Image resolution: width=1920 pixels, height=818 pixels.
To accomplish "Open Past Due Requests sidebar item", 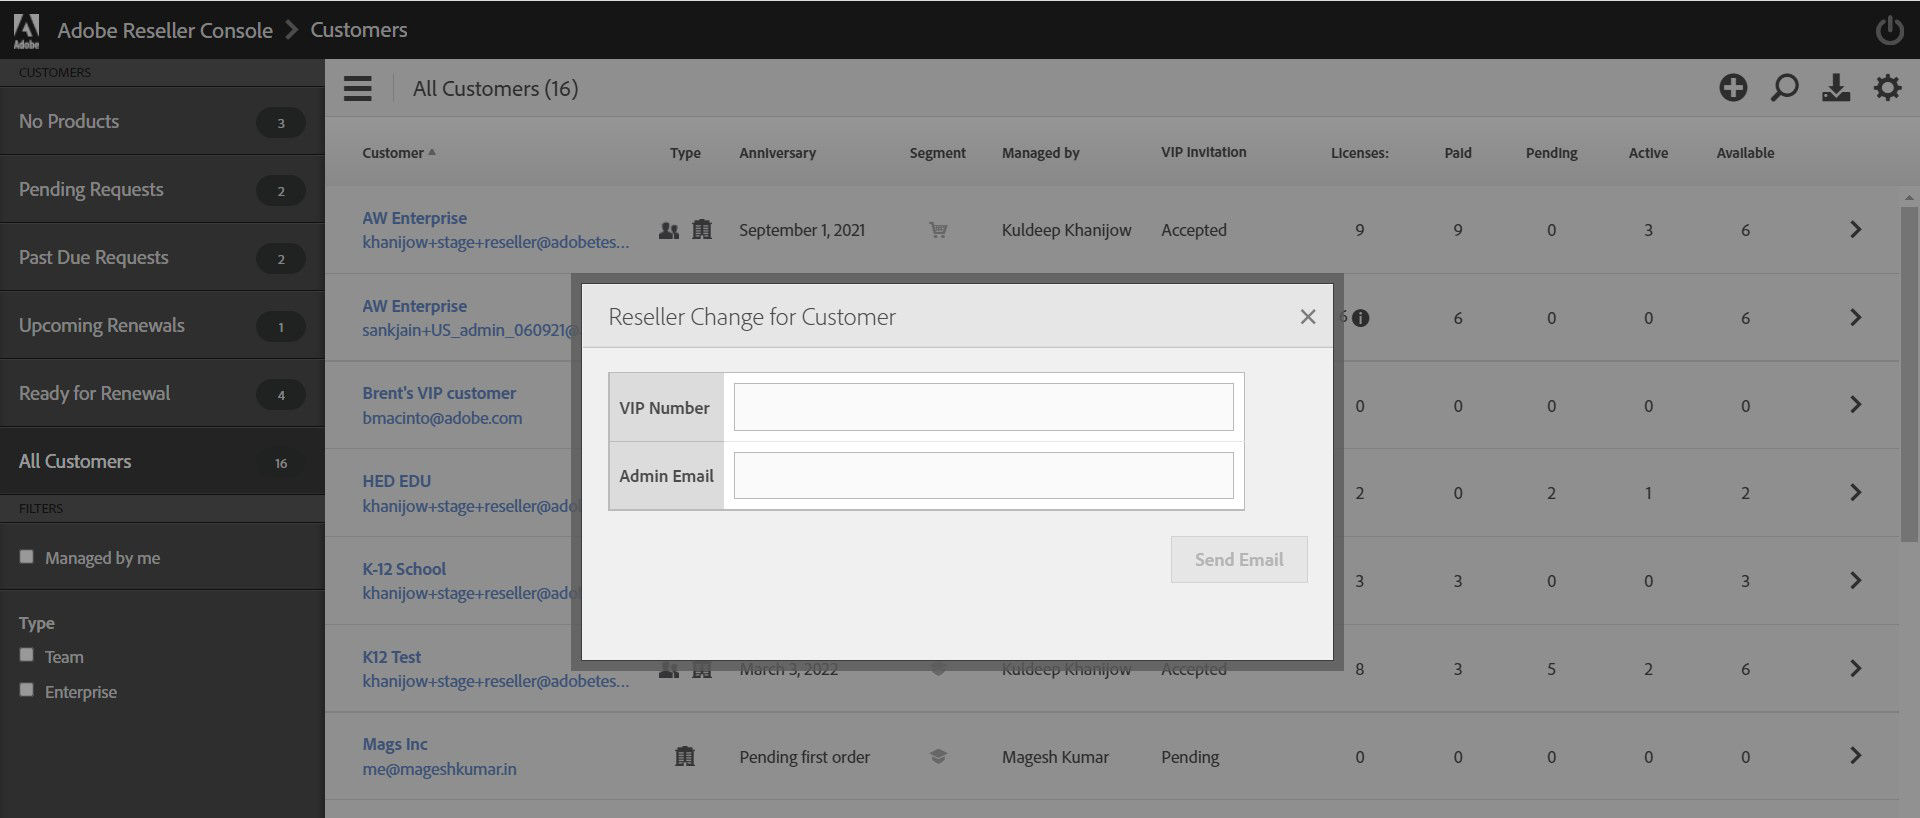I will point(162,258).
